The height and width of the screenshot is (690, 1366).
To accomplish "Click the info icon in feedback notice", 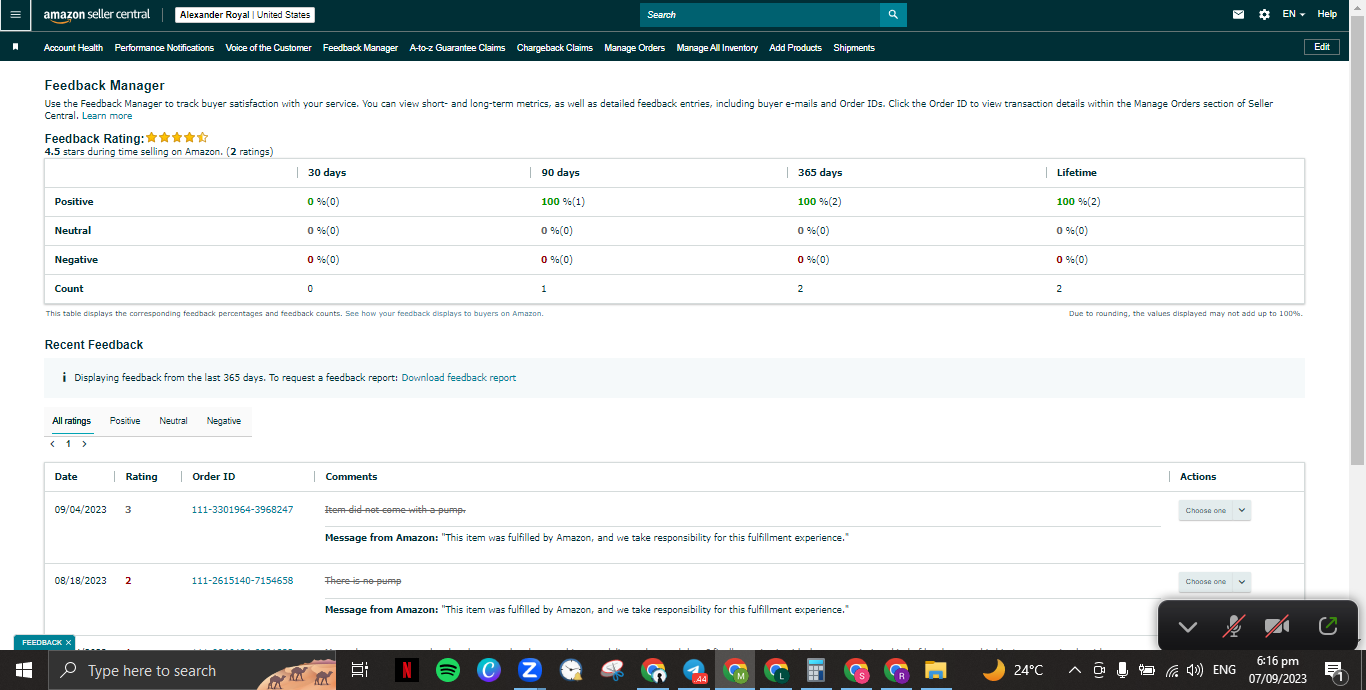I will pos(64,378).
